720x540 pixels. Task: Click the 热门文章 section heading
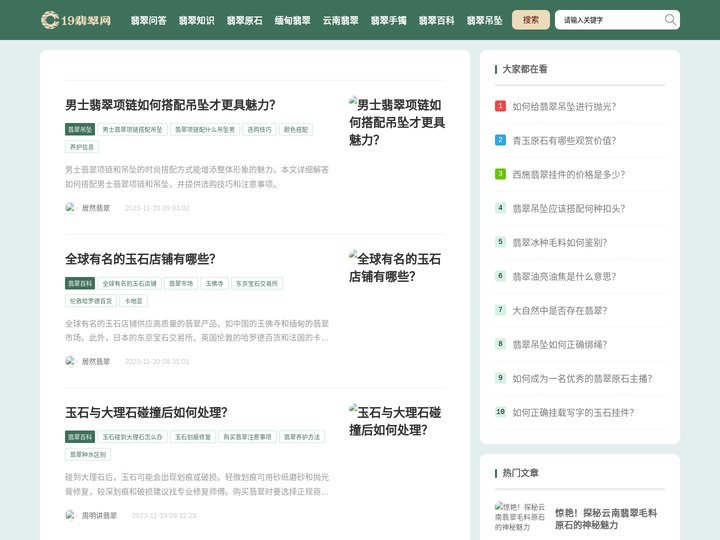click(x=520, y=472)
